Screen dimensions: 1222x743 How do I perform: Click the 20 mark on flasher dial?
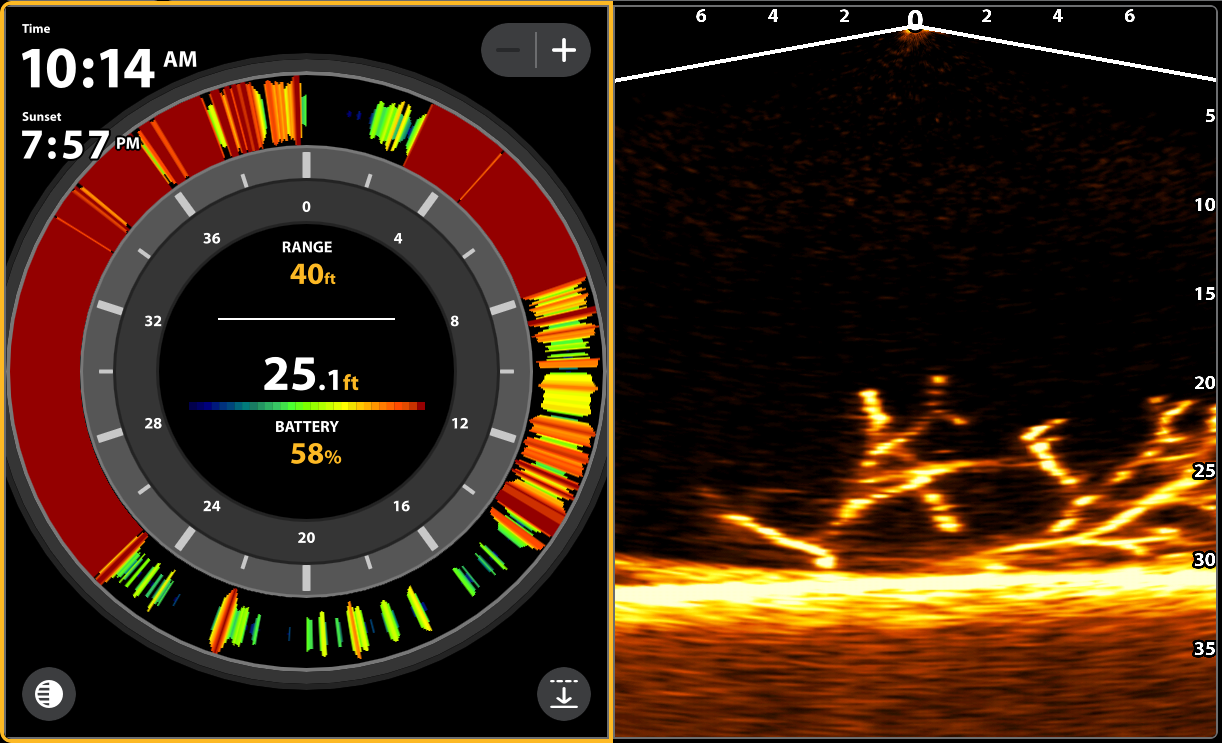click(x=306, y=538)
